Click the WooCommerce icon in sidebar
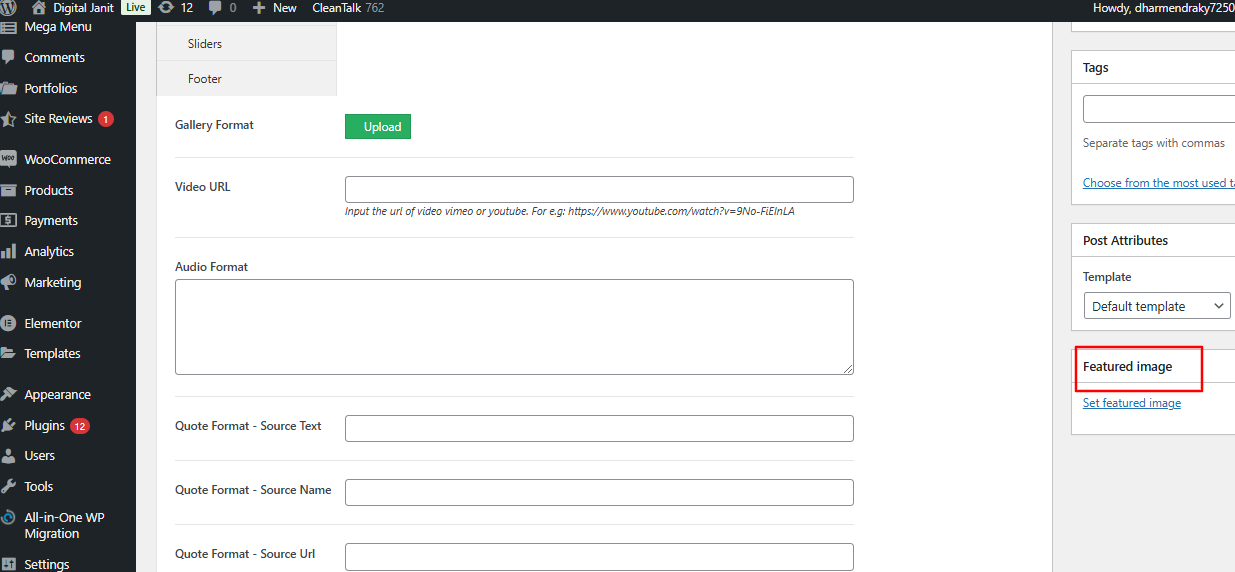 9,159
